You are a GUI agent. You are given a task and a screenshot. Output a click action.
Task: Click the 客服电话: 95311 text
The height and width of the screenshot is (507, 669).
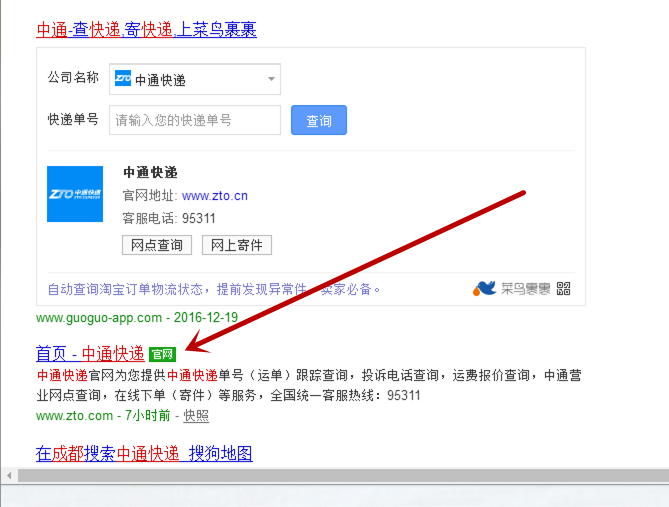[x=169, y=219]
